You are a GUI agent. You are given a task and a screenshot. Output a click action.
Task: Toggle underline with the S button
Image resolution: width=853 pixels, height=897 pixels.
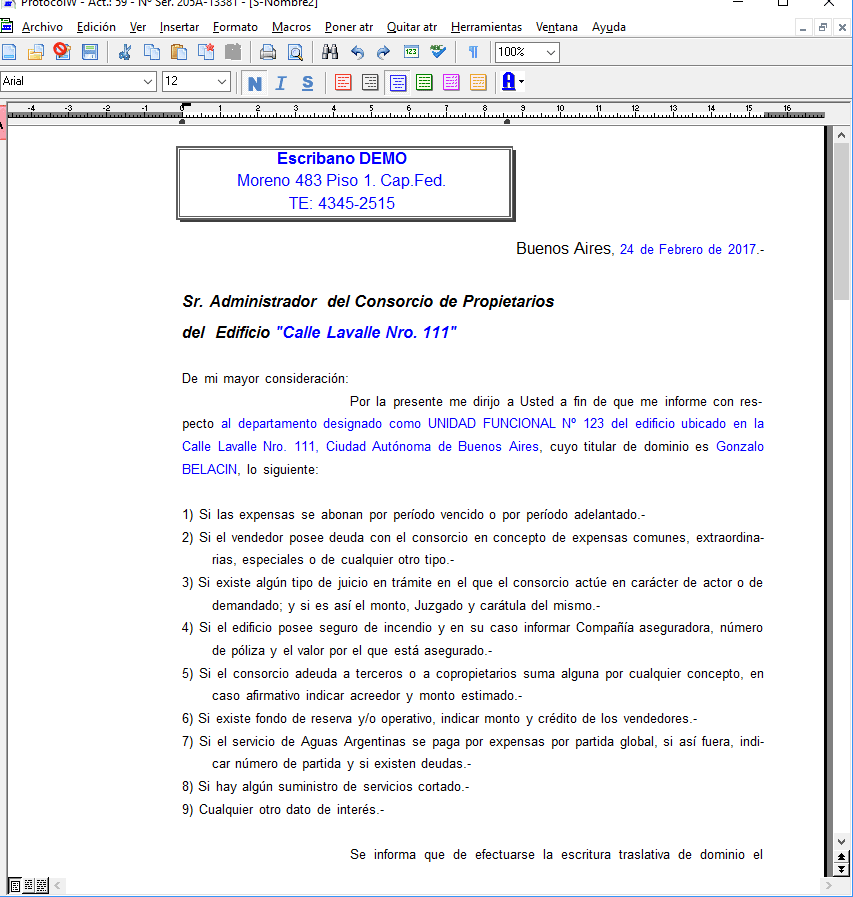tap(308, 84)
